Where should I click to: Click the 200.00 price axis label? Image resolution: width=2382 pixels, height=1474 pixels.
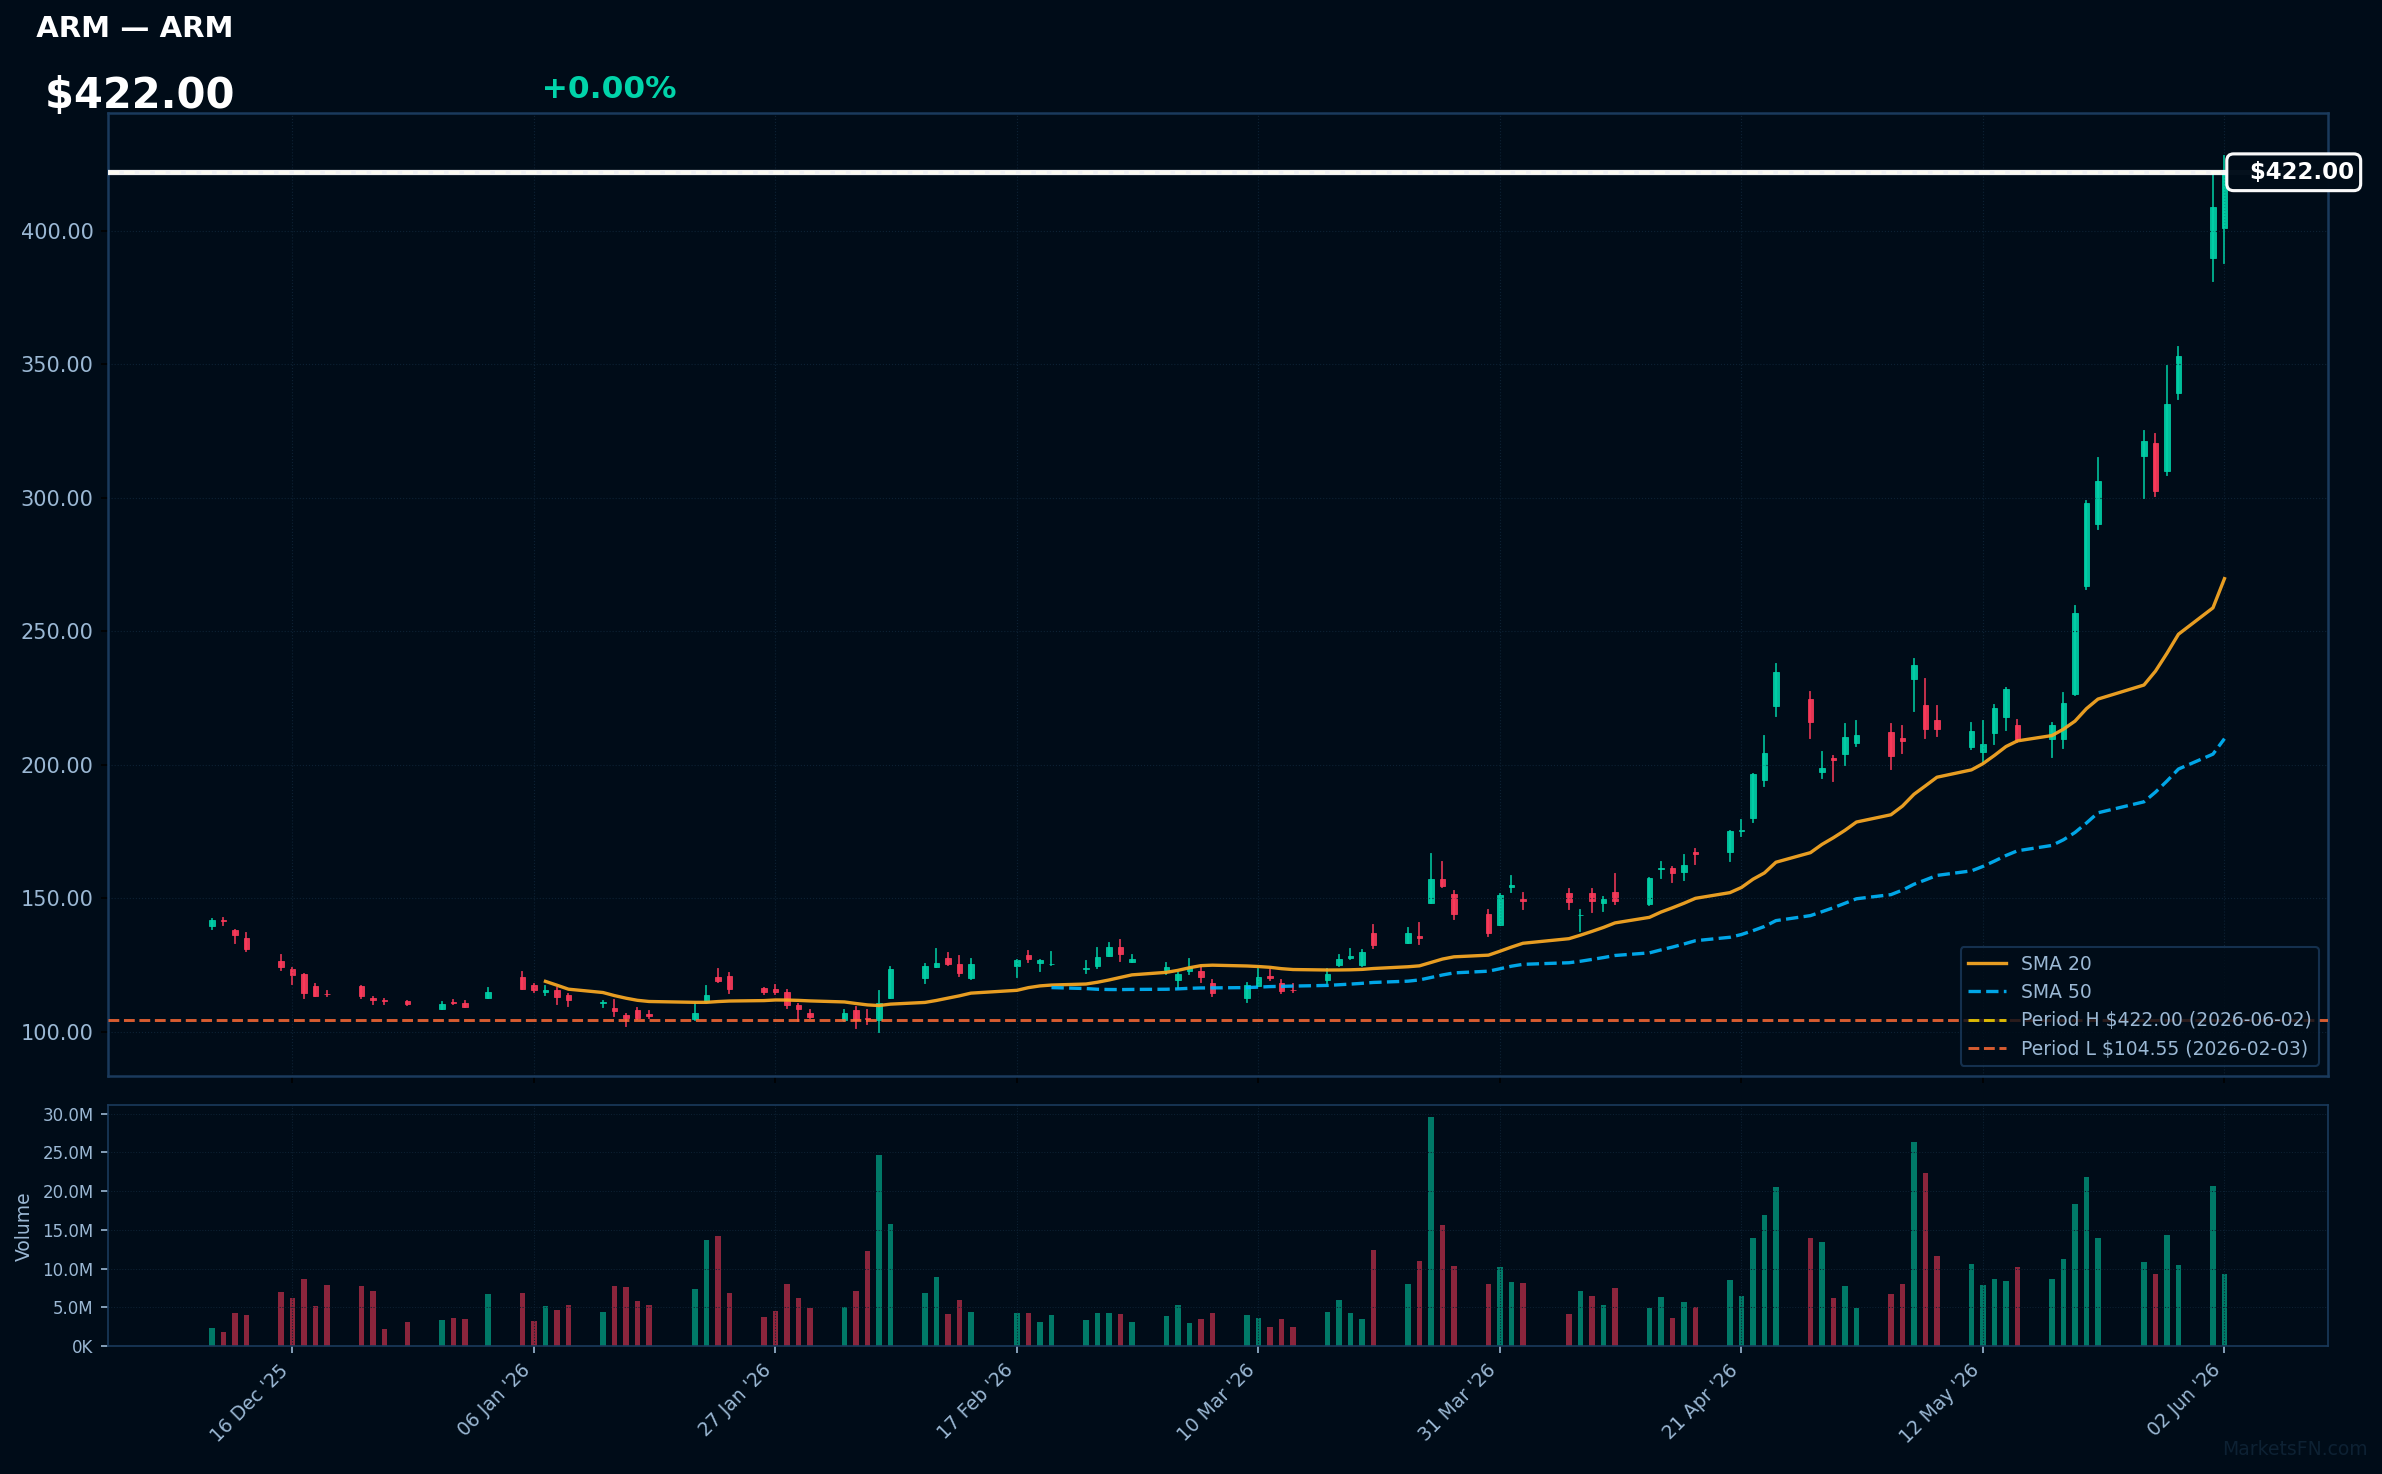(57, 766)
